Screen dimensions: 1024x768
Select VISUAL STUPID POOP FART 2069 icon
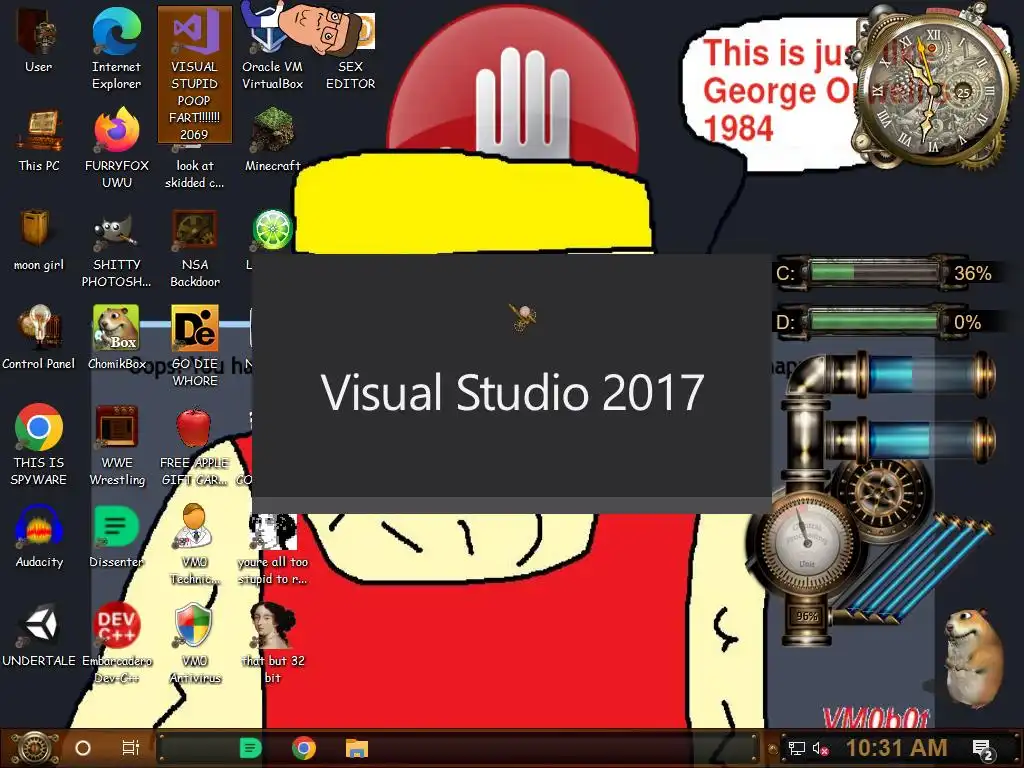click(195, 74)
